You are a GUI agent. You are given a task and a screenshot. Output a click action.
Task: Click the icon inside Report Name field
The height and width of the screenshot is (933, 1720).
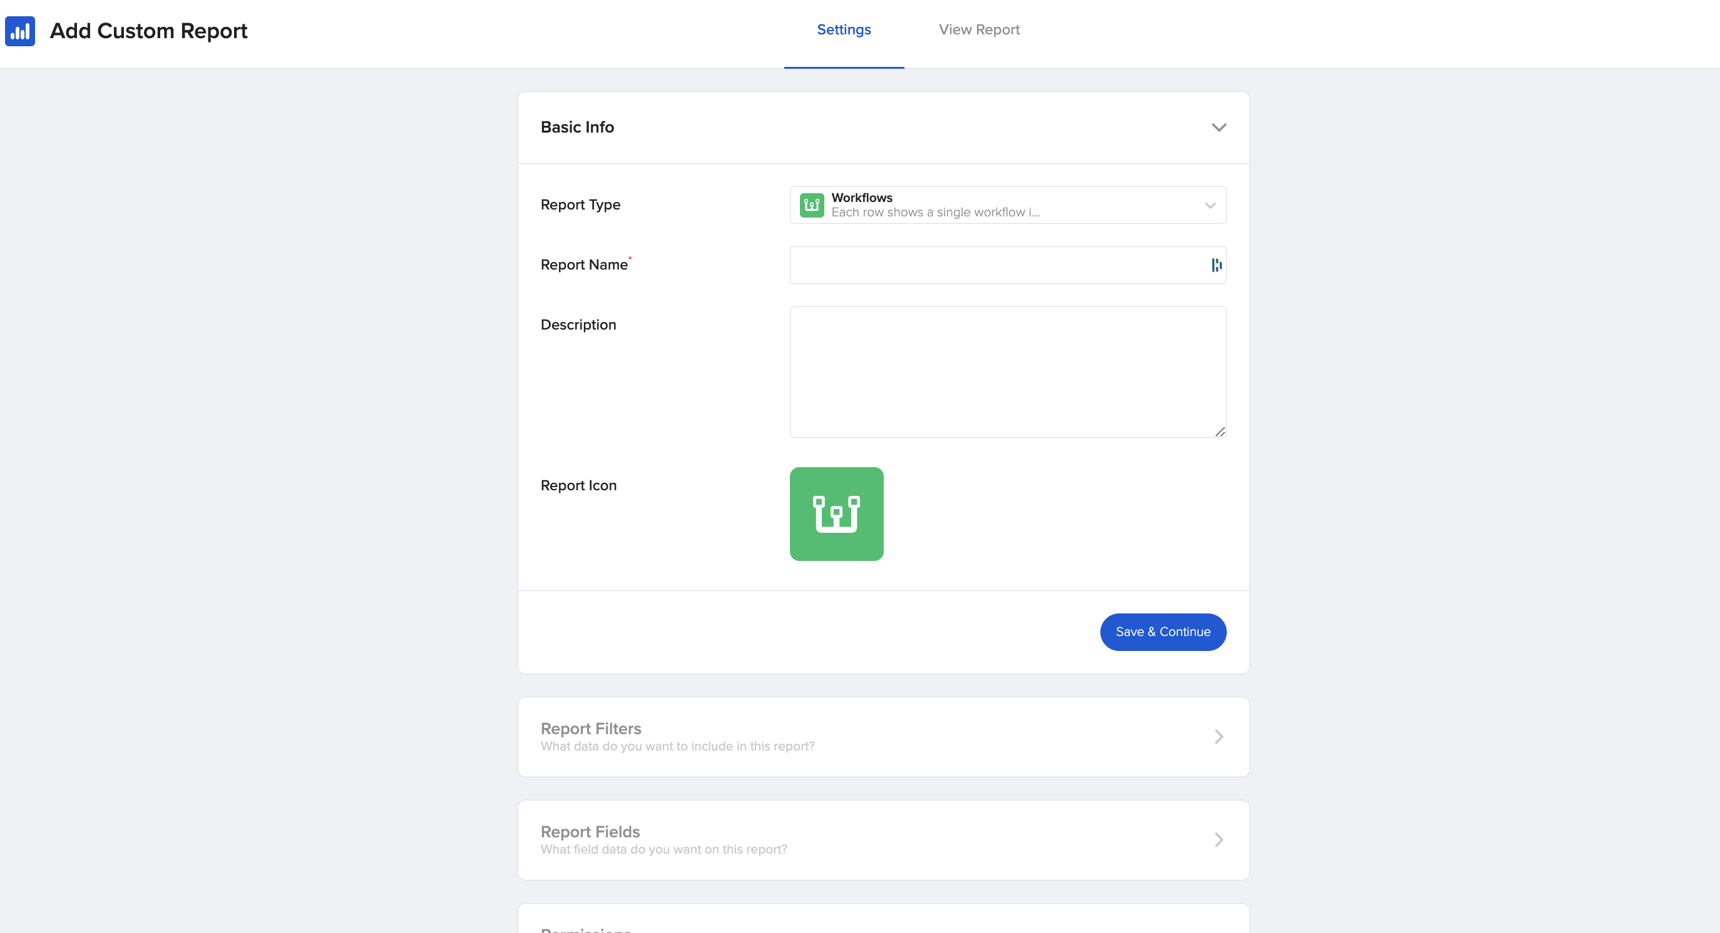coord(1216,265)
